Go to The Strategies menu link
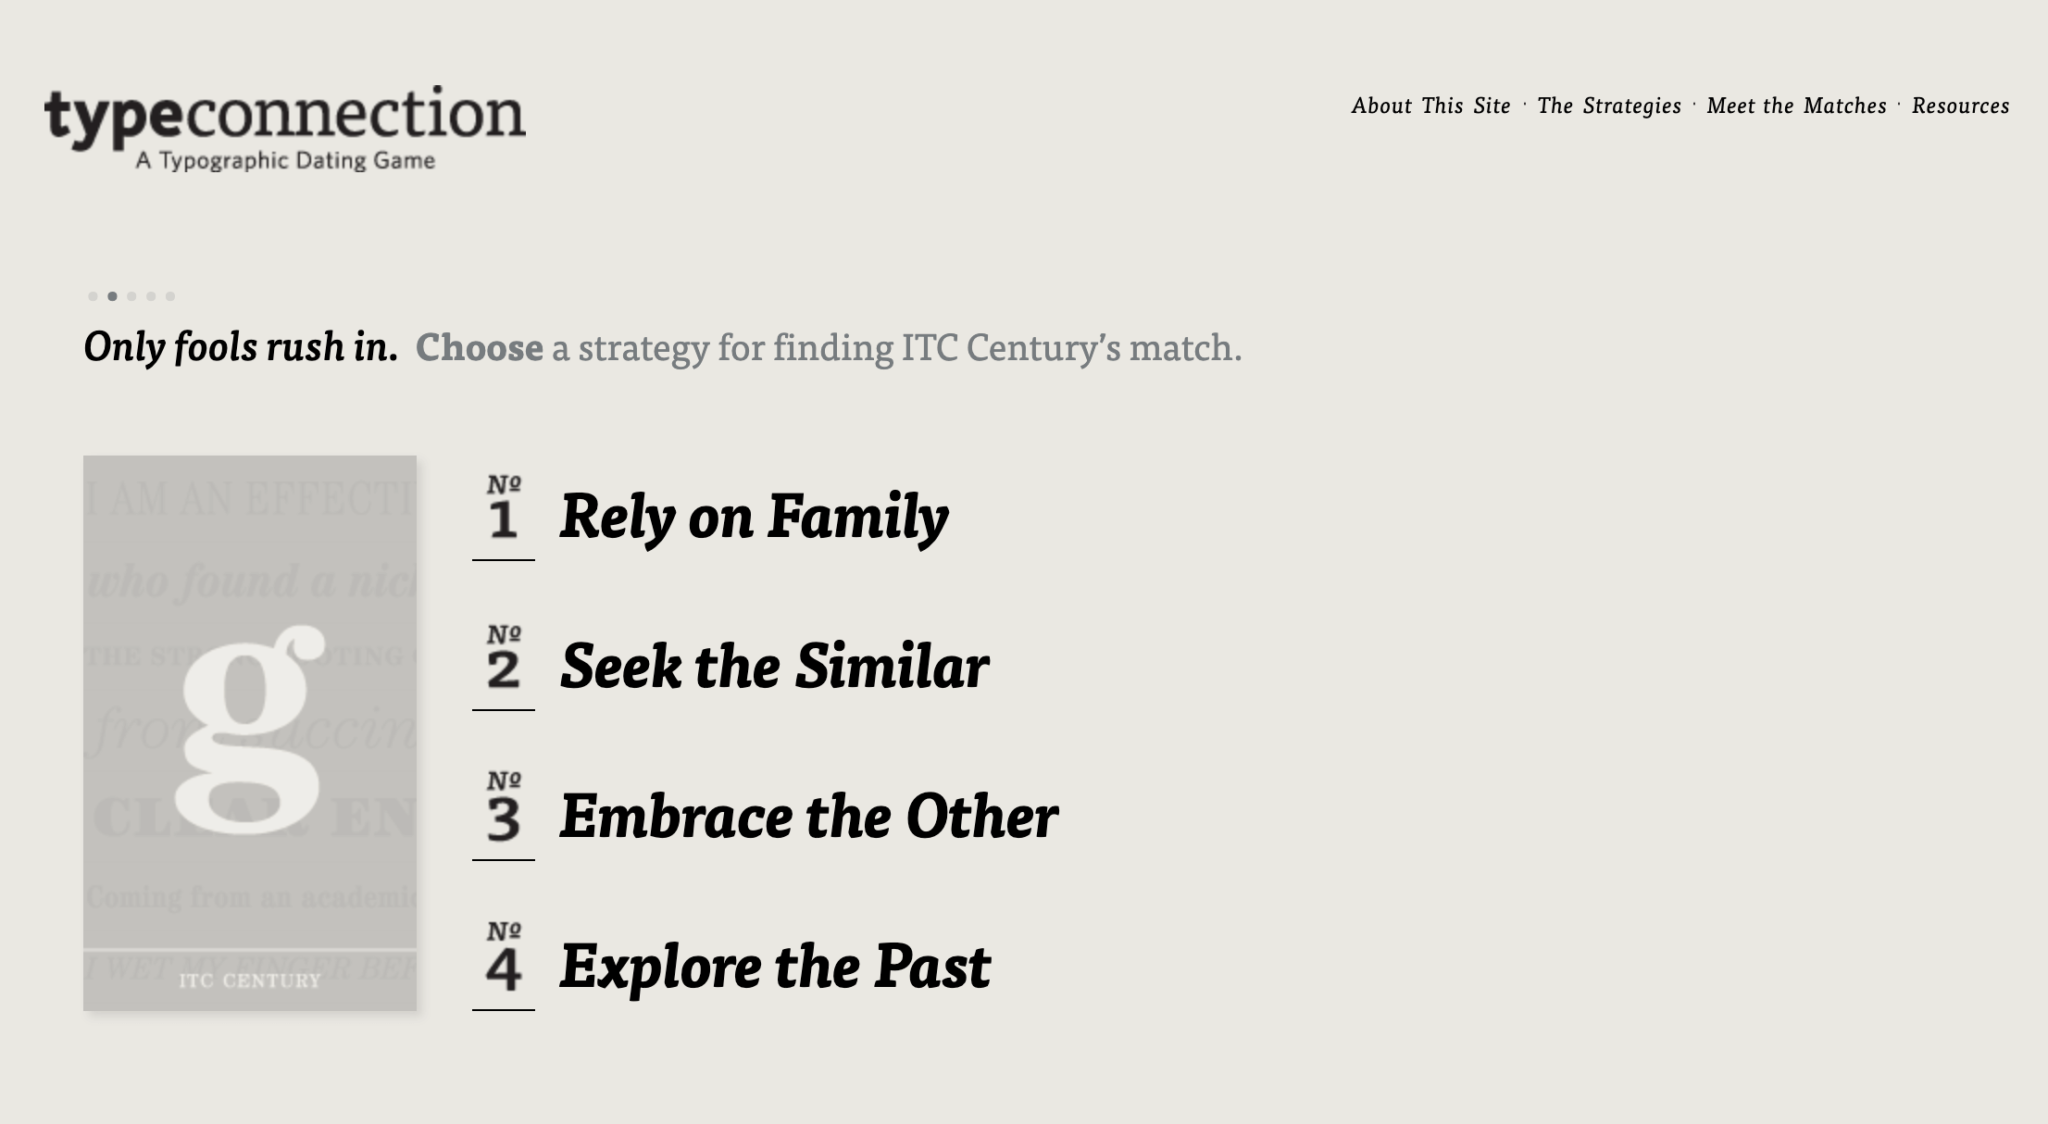This screenshot has height=1124, width=2048. click(1608, 106)
